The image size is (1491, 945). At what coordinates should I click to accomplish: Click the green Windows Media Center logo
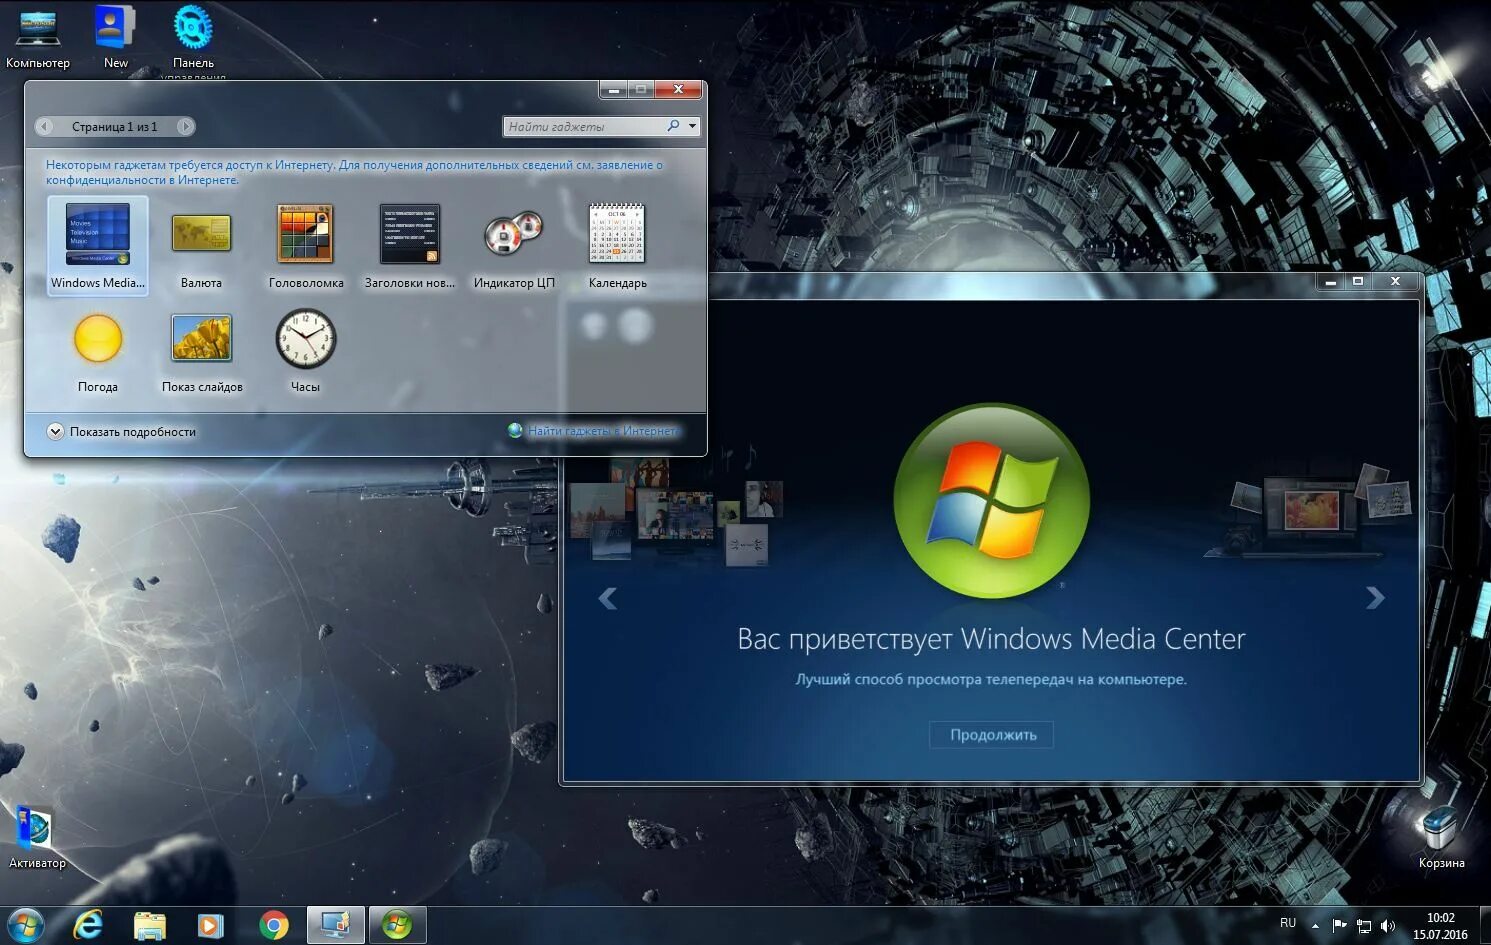(991, 501)
